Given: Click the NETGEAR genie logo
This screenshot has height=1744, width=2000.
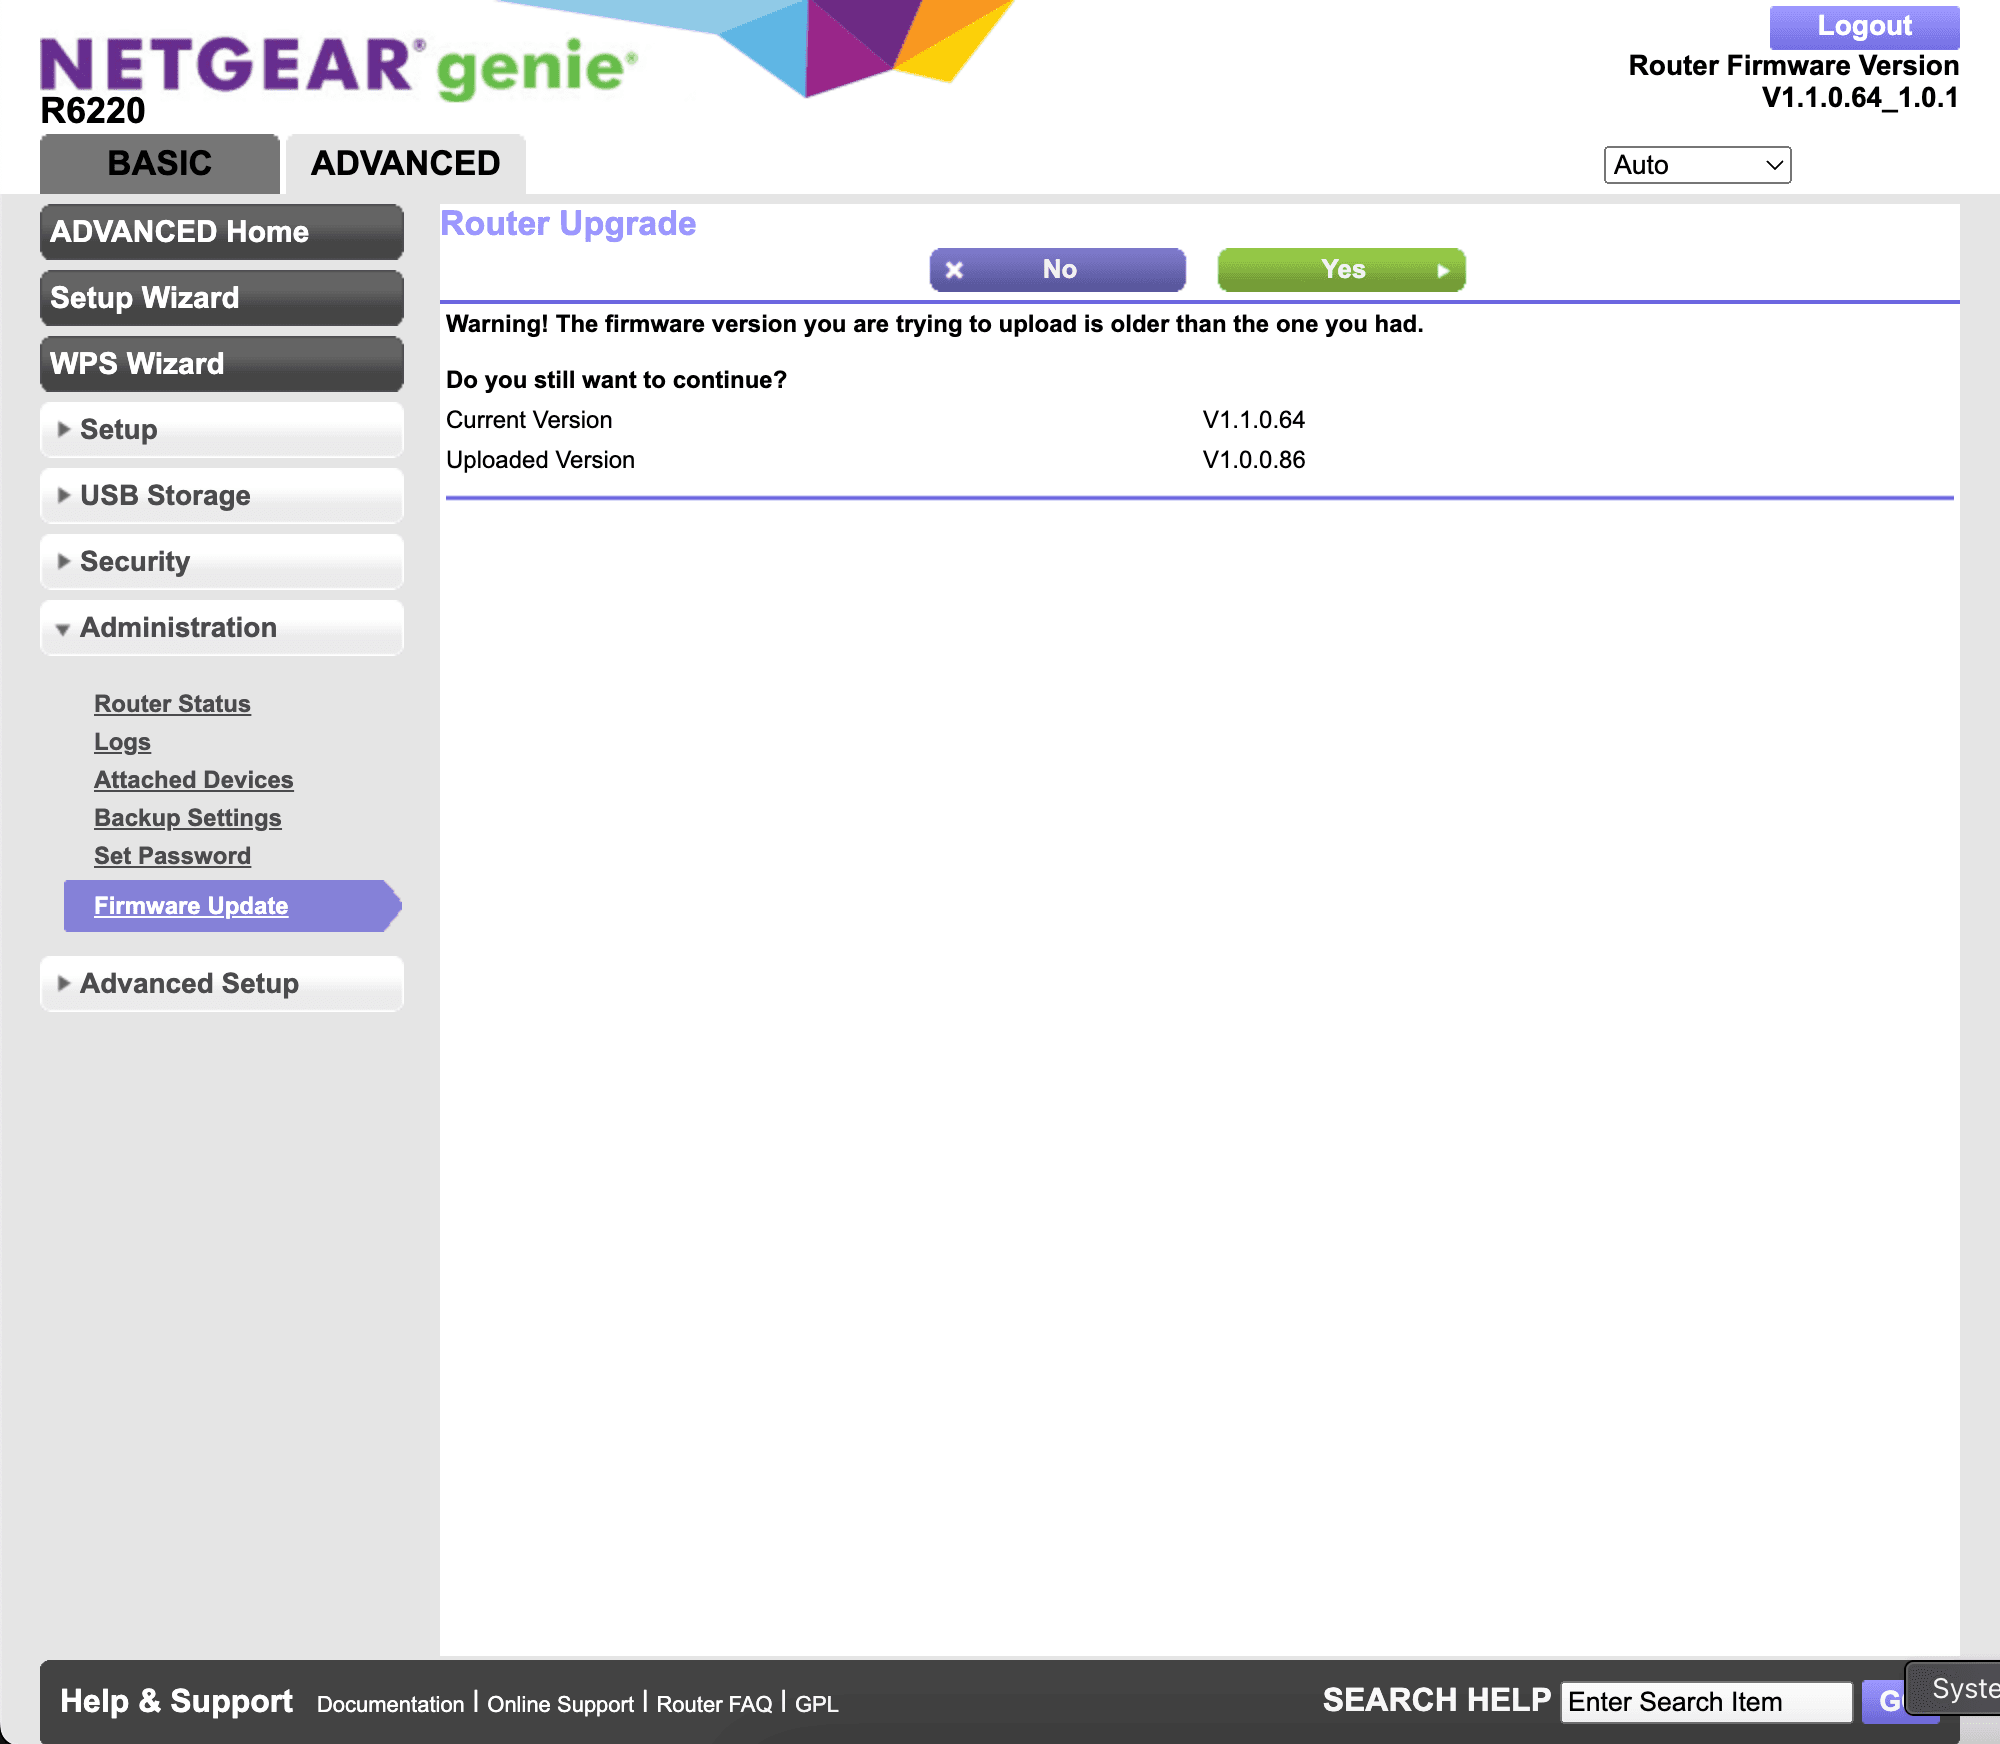Looking at the screenshot, I should [x=338, y=67].
